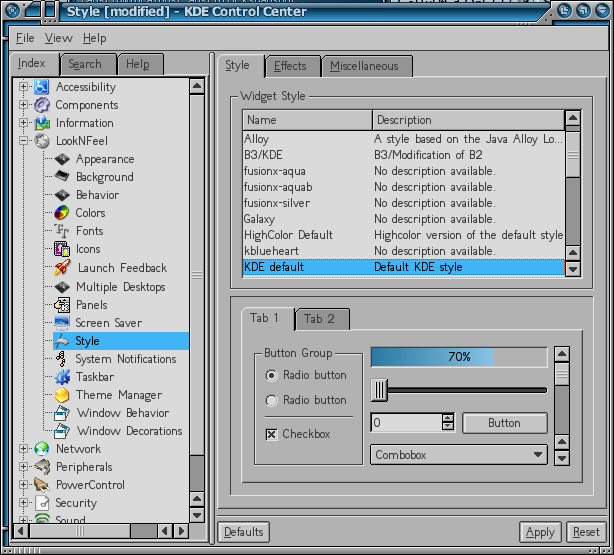
Task: Click the Description column header
Action: (x=468, y=120)
